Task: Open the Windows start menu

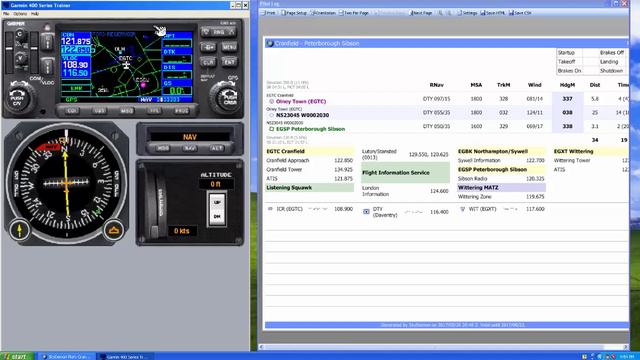Action: tap(17, 356)
